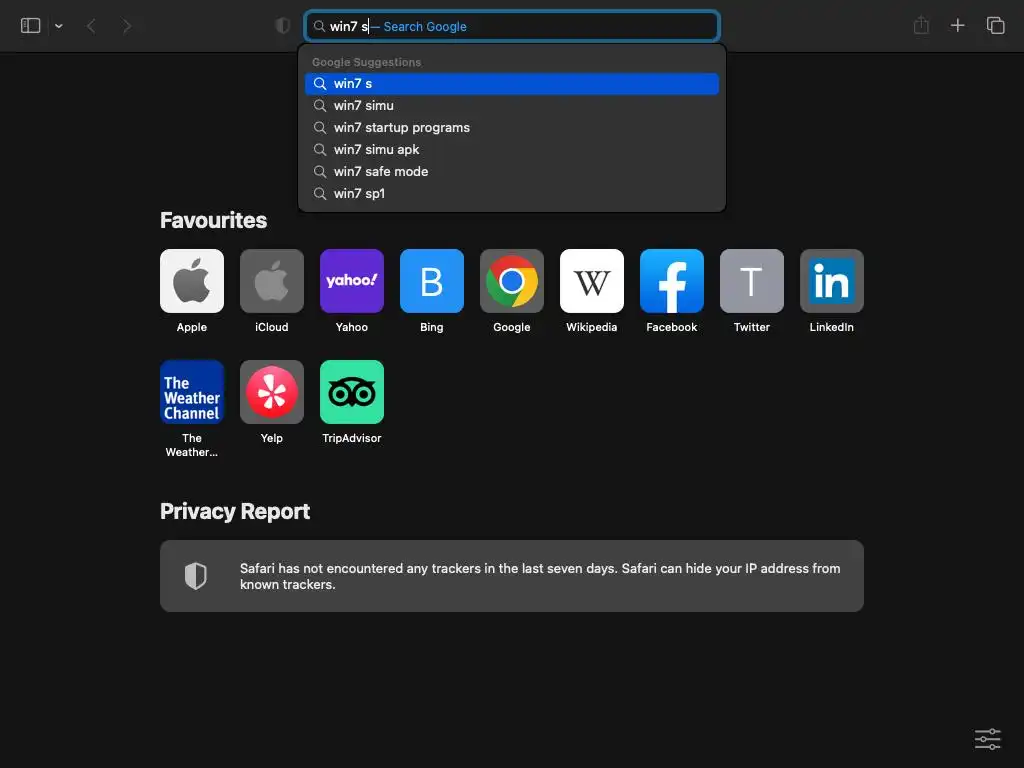Go back to the previous page
The height and width of the screenshot is (768, 1024).
point(91,26)
